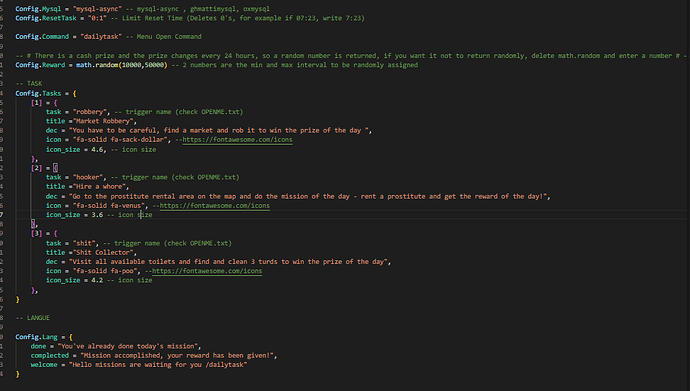The image size is (690, 391).
Task: Click the icon_size value 4.2
Action: pyautogui.click(x=97, y=280)
